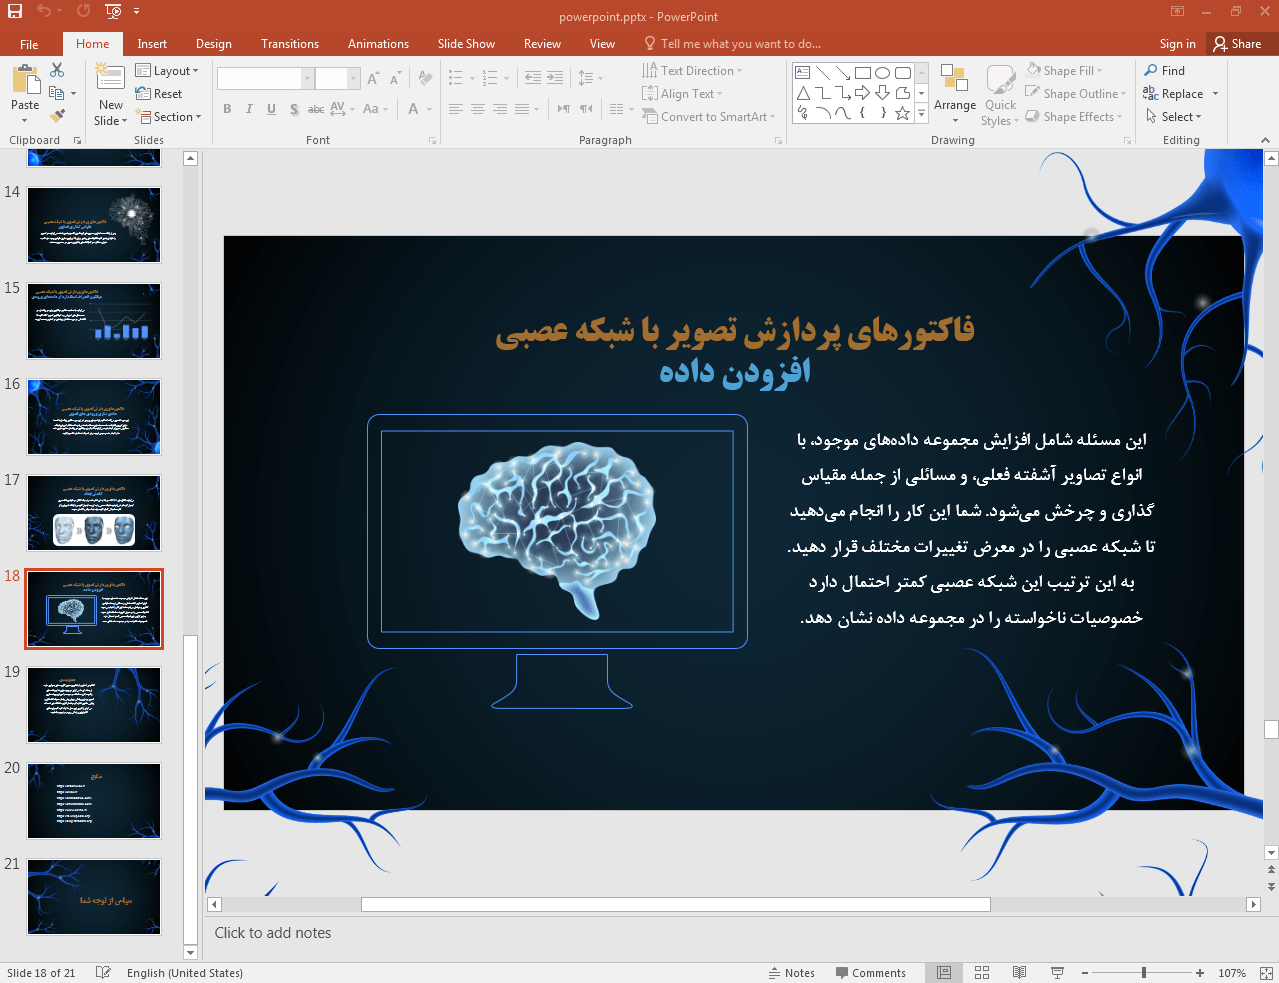This screenshot has width=1279, height=983.
Task: Select the Format Painter brush
Action: [57, 116]
